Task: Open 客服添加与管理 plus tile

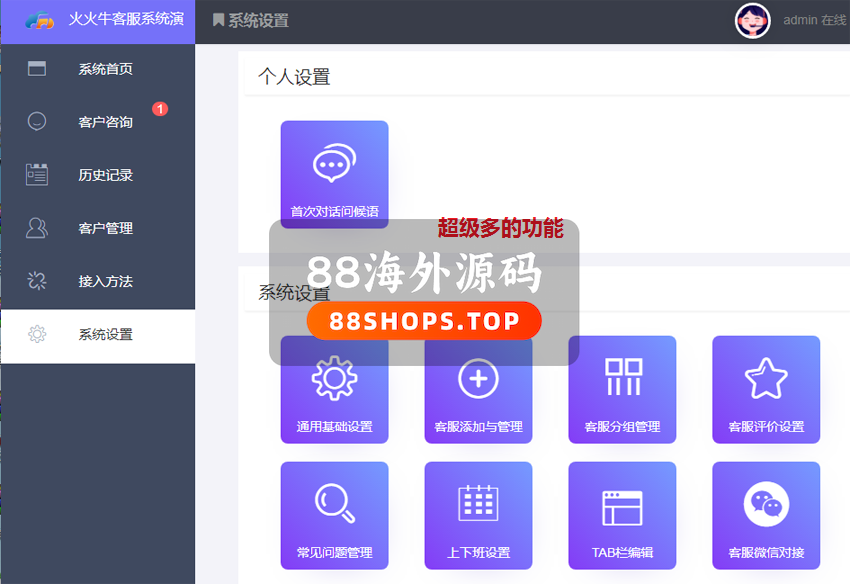Action: coord(478,389)
